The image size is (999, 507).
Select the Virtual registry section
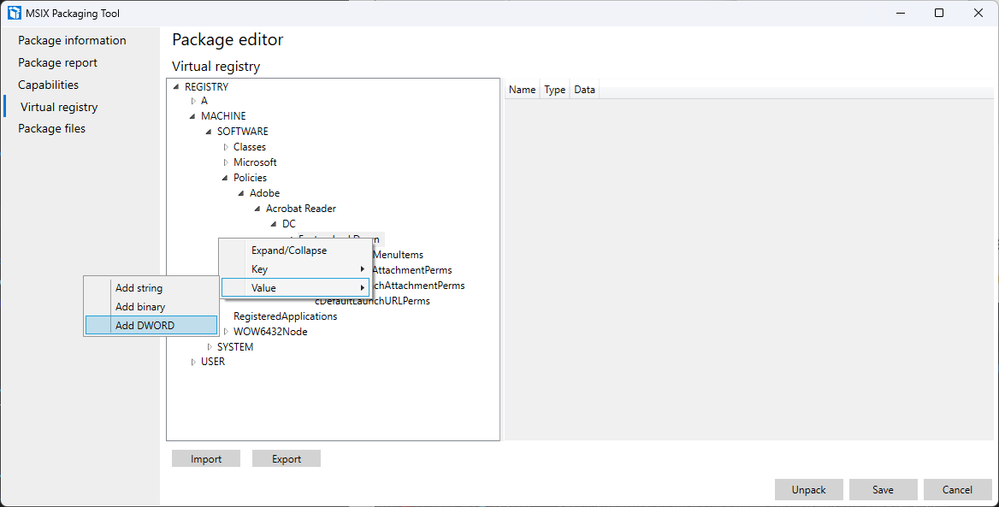coord(59,107)
